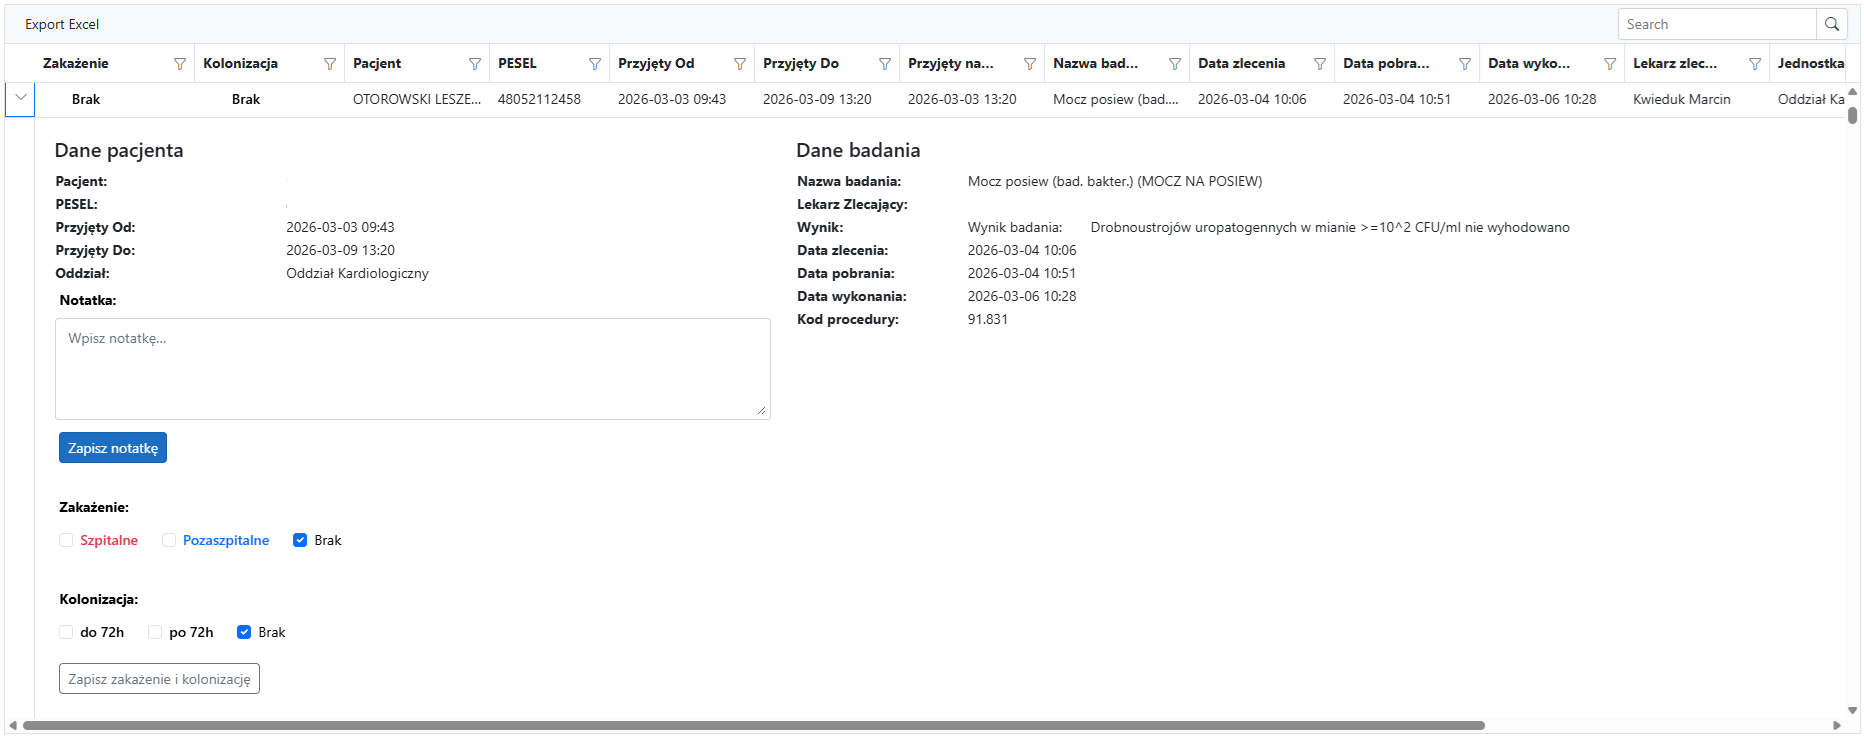
Task: Open filter for Kolonizacja column
Action: (x=330, y=64)
